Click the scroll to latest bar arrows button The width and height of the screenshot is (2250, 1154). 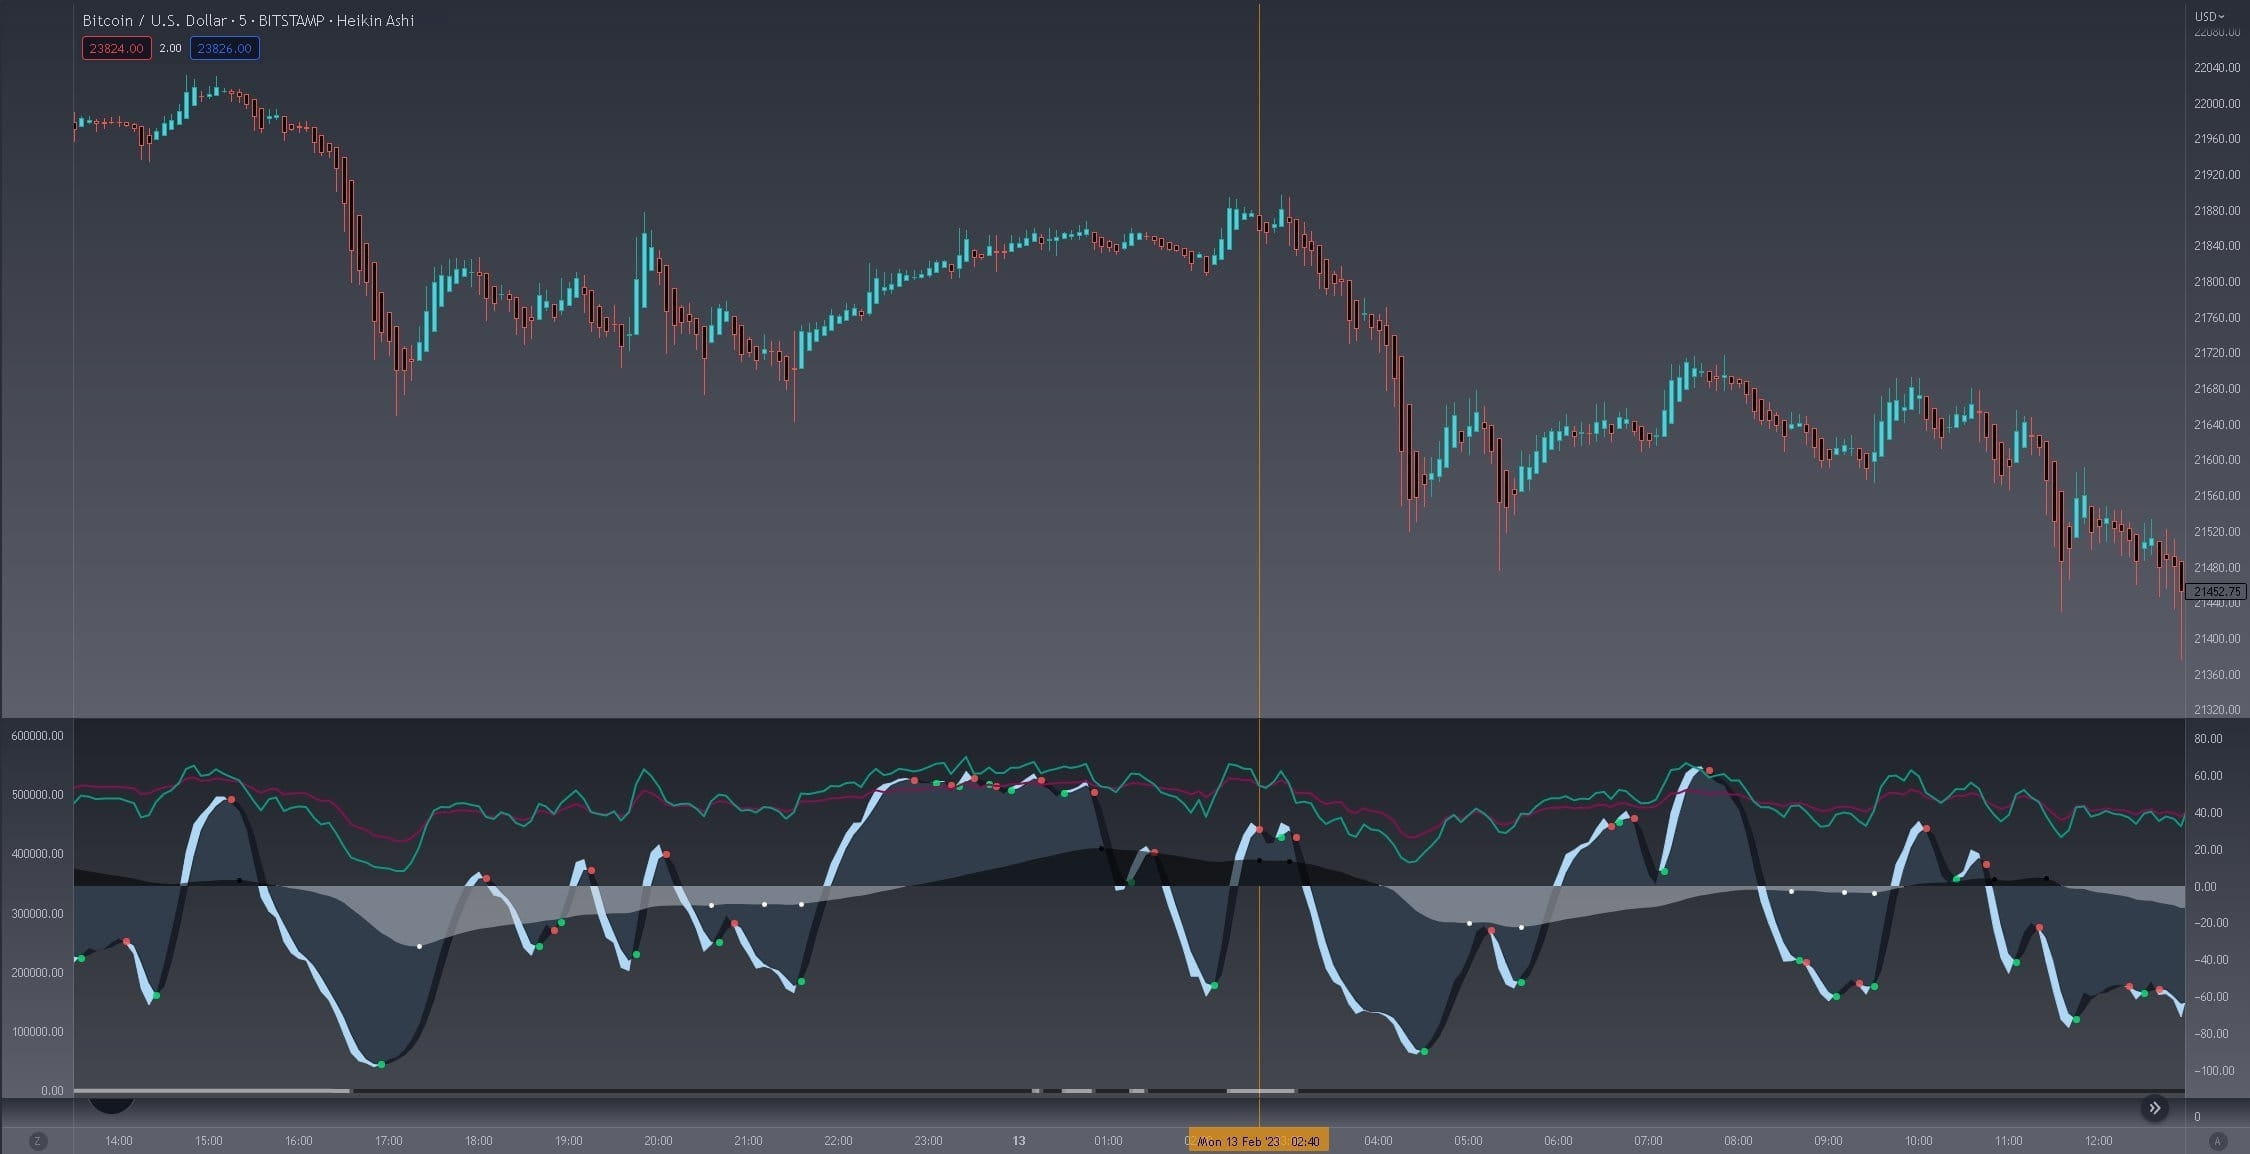2155,1107
